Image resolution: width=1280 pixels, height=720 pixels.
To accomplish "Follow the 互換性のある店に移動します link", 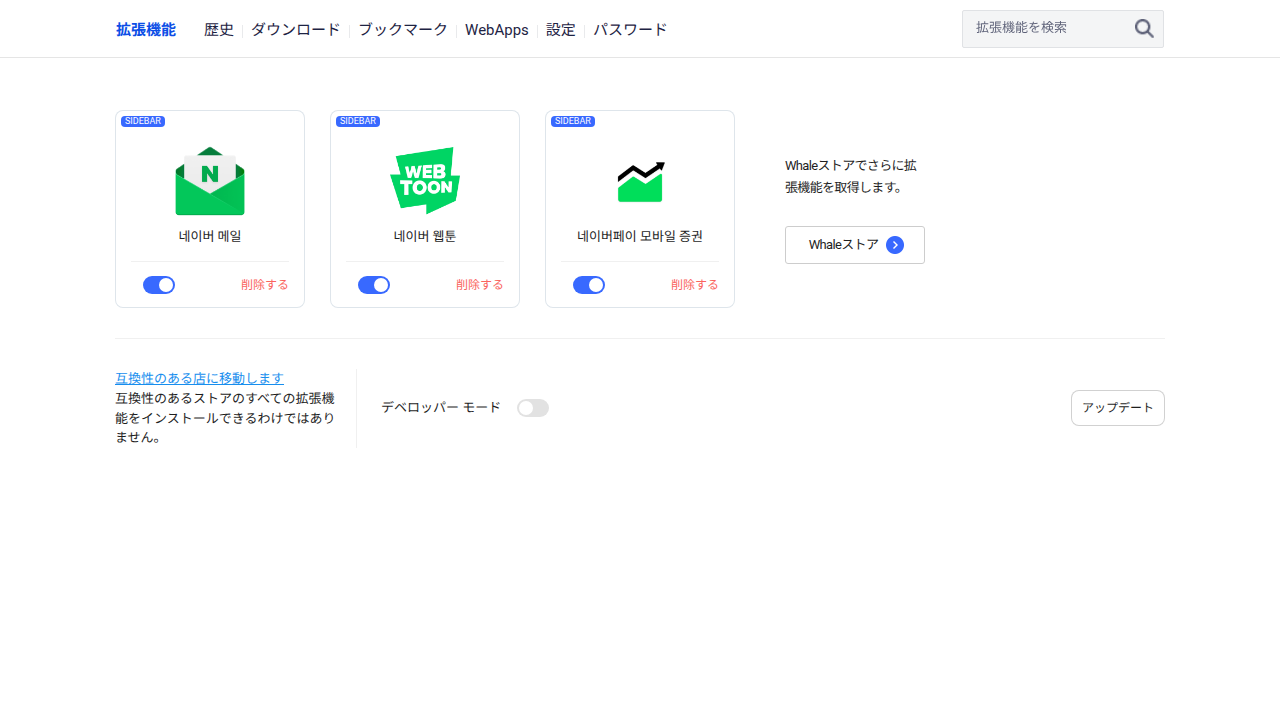I will click(200, 378).
